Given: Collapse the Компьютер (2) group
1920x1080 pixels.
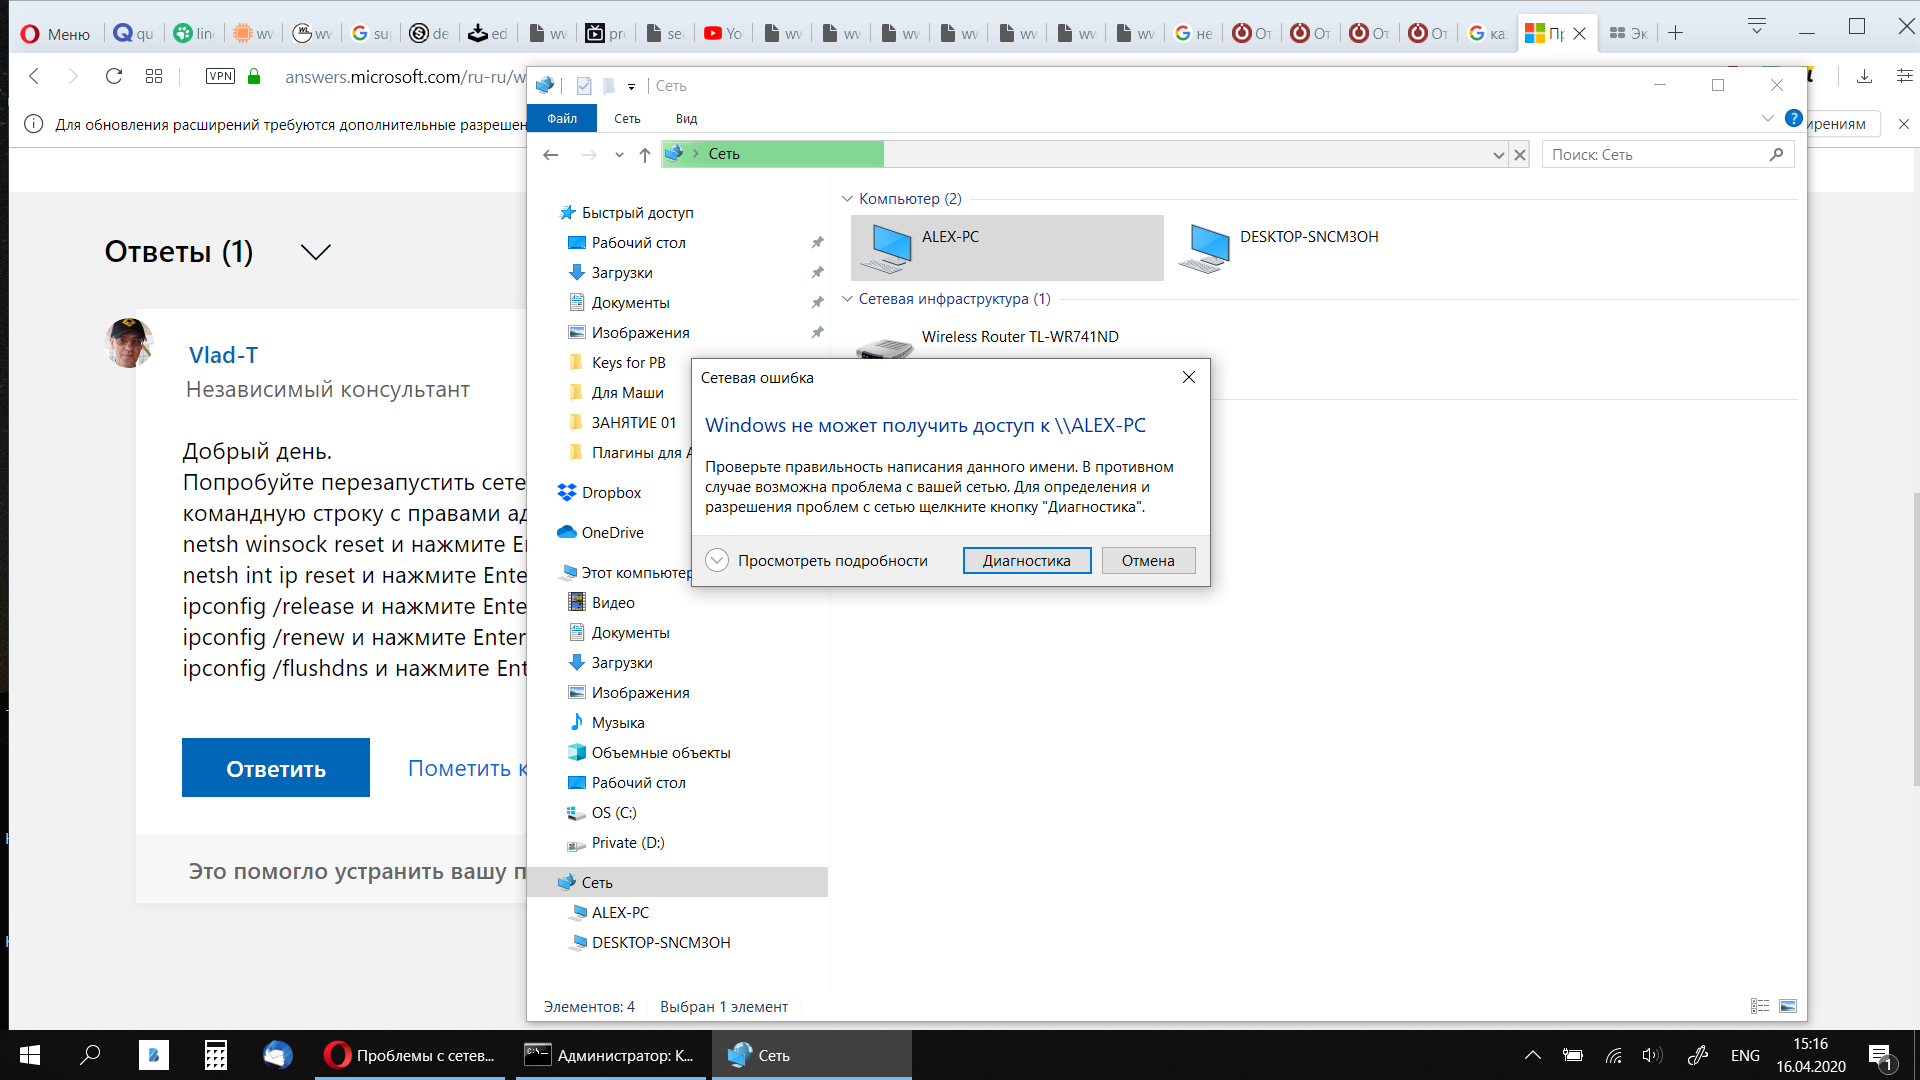Looking at the screenshot, I should [x=848, y=199].
